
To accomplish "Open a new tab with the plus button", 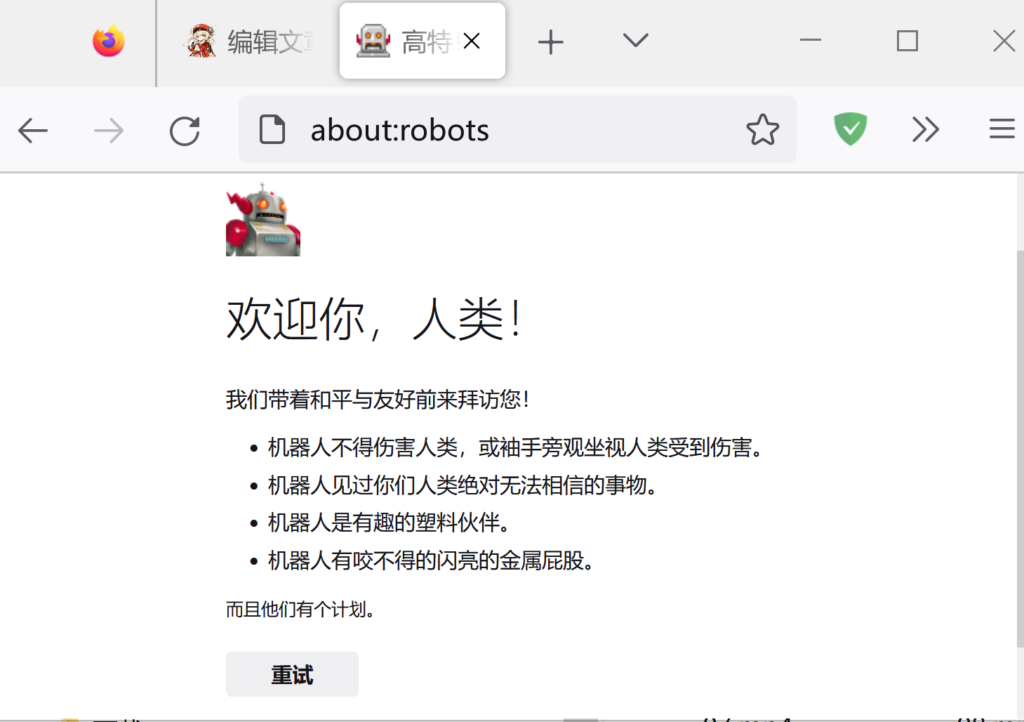I will 550,41.
